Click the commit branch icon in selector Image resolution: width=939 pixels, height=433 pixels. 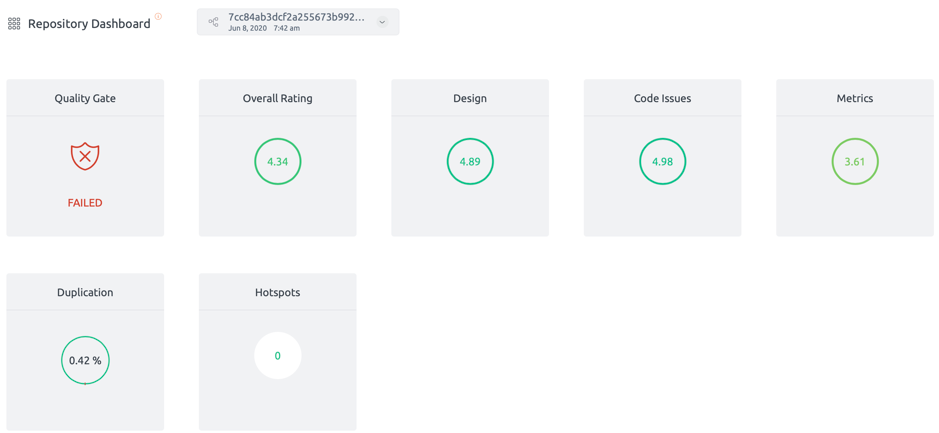[x=213, y=22]
